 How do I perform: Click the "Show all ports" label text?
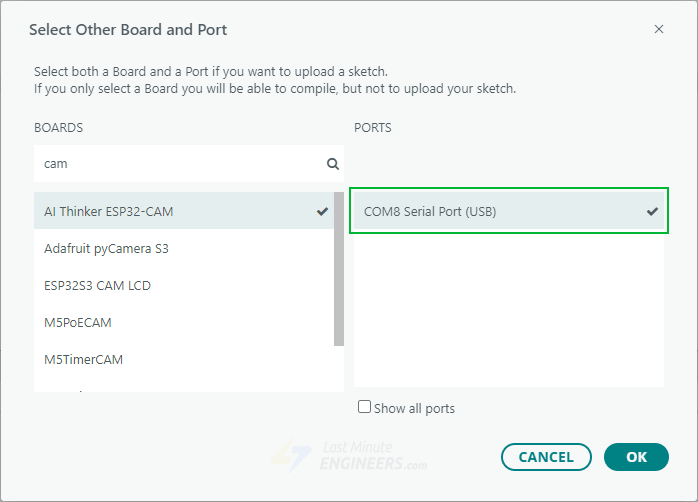pos(414,408)
